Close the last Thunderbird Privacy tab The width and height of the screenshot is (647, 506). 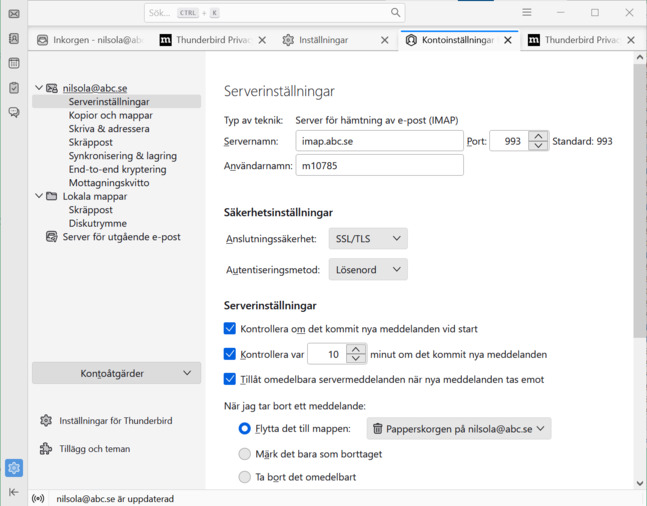[x=631, y=40]
